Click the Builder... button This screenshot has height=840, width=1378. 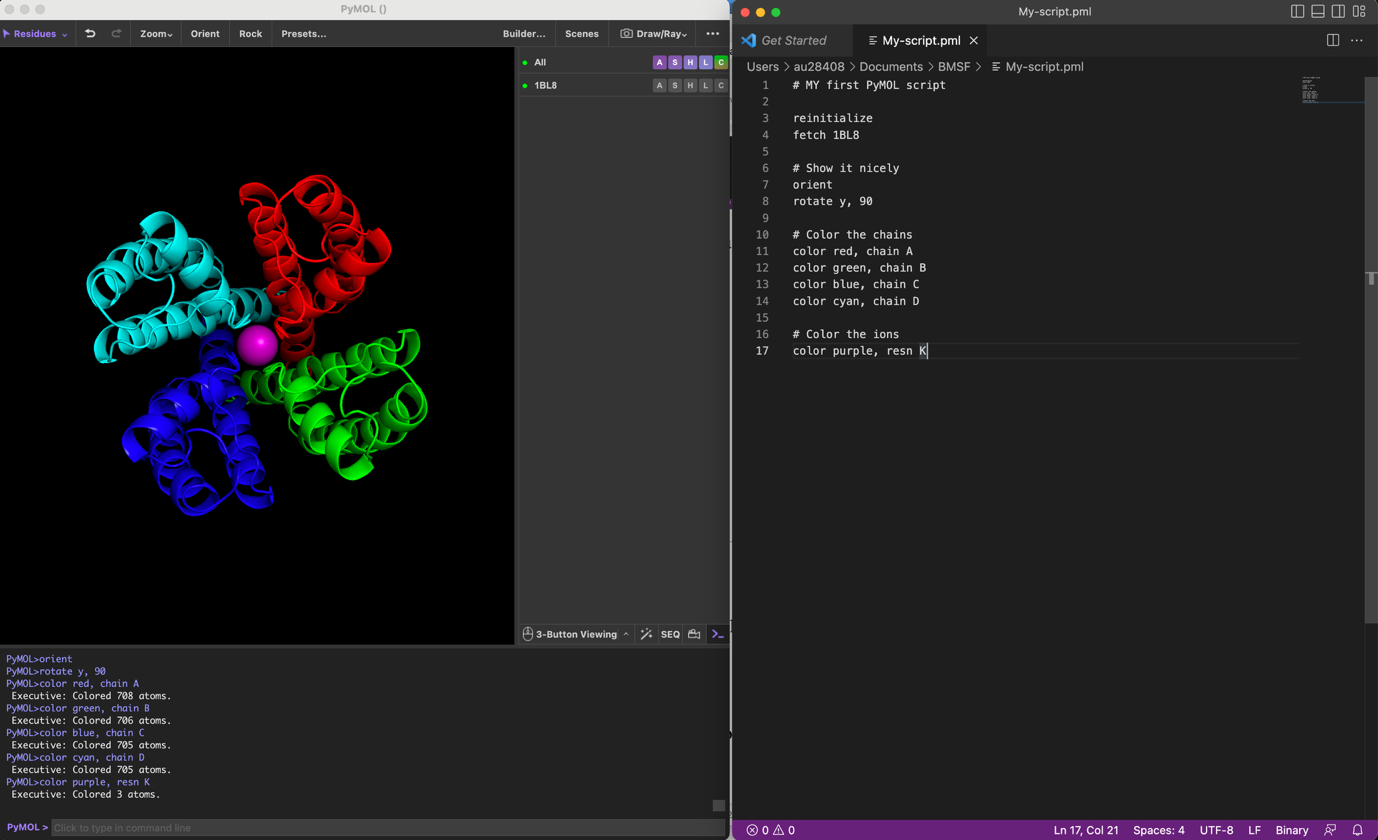pyautogui.click(x=524, y=34)
